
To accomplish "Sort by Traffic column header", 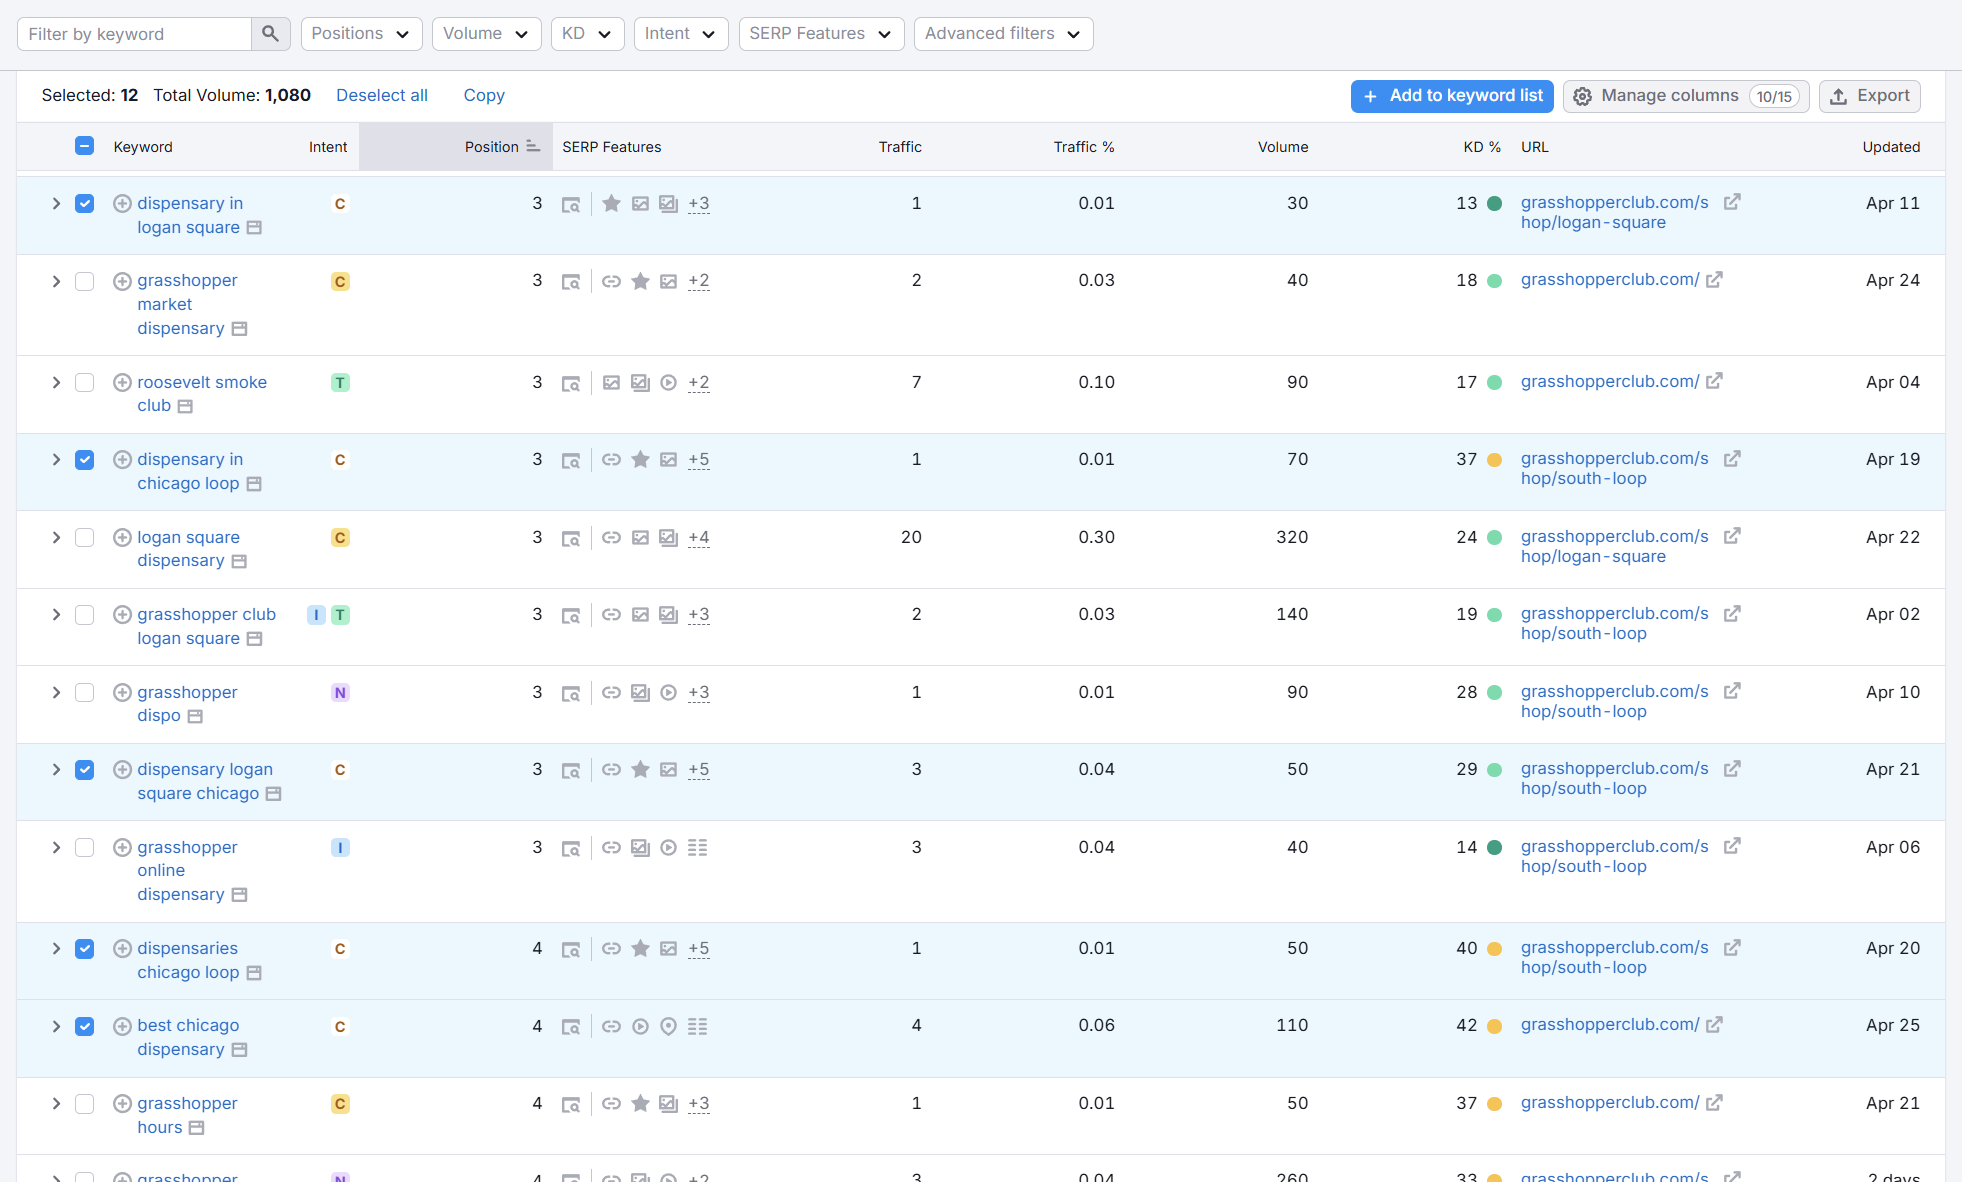I will click(900, 147).
